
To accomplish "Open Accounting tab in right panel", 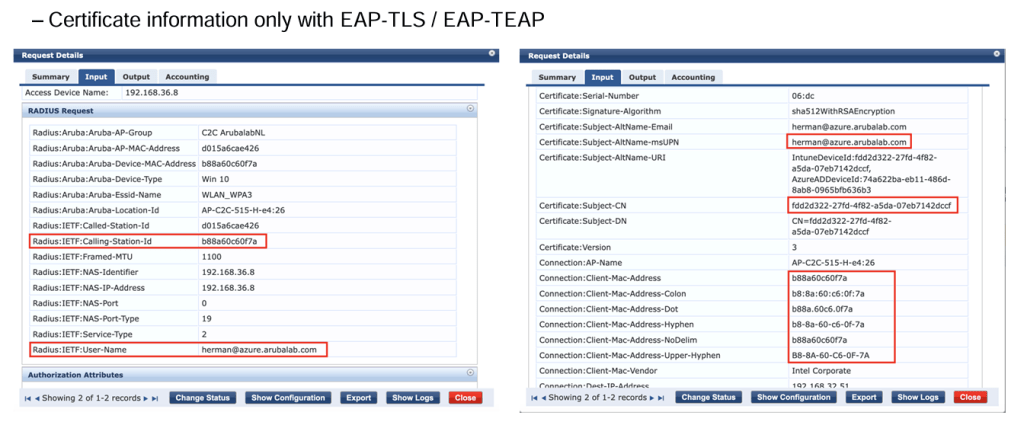I will (x=693, y=77).
